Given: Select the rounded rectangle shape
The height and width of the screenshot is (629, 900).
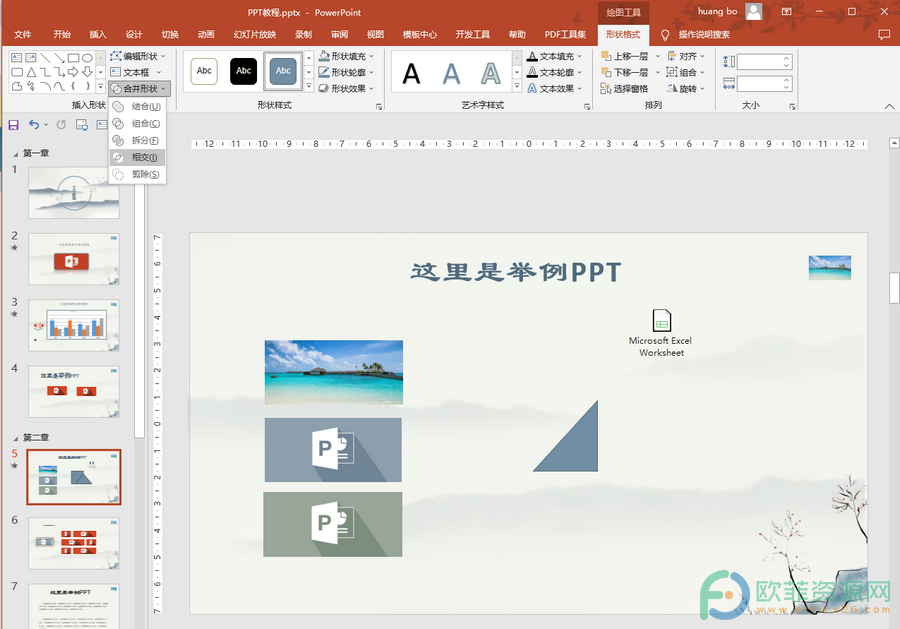Looking at the screenshot, I should (17, 72).
